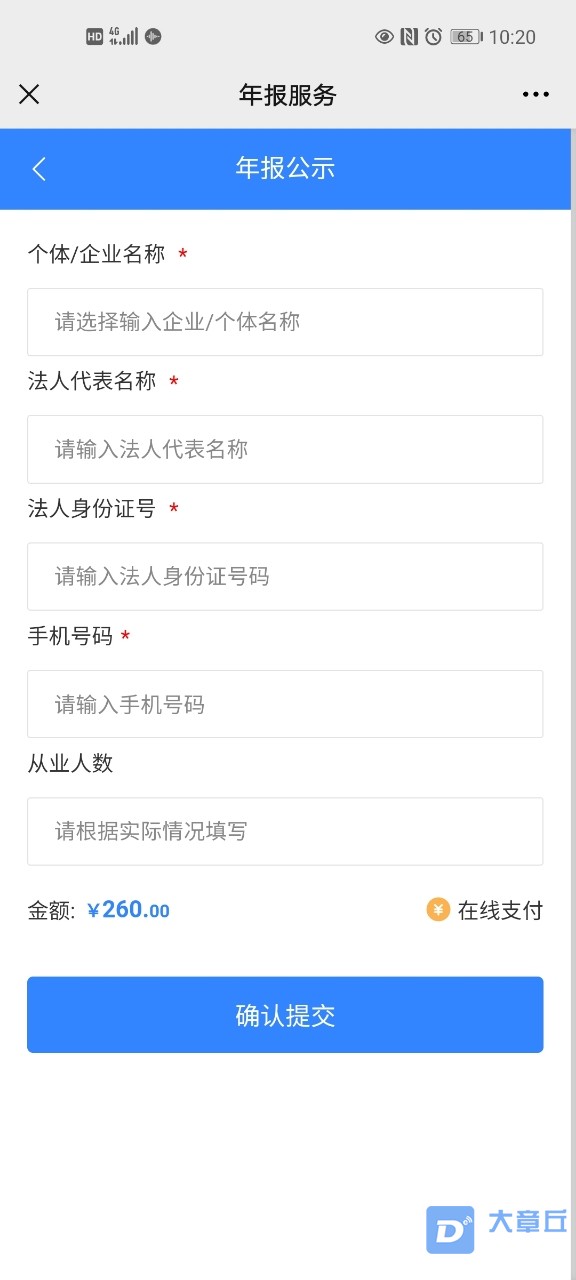Image resolution: width=576 pixels, height=1280 pixels.
Task: Focus the 法人代表名称 input field
Action: [285, 449]
